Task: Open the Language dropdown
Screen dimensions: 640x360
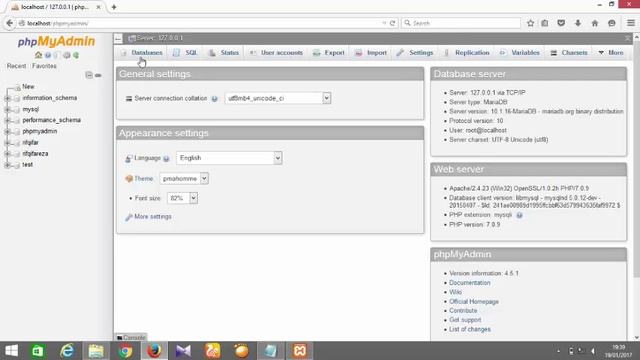Action: click(x=229, y=158)
